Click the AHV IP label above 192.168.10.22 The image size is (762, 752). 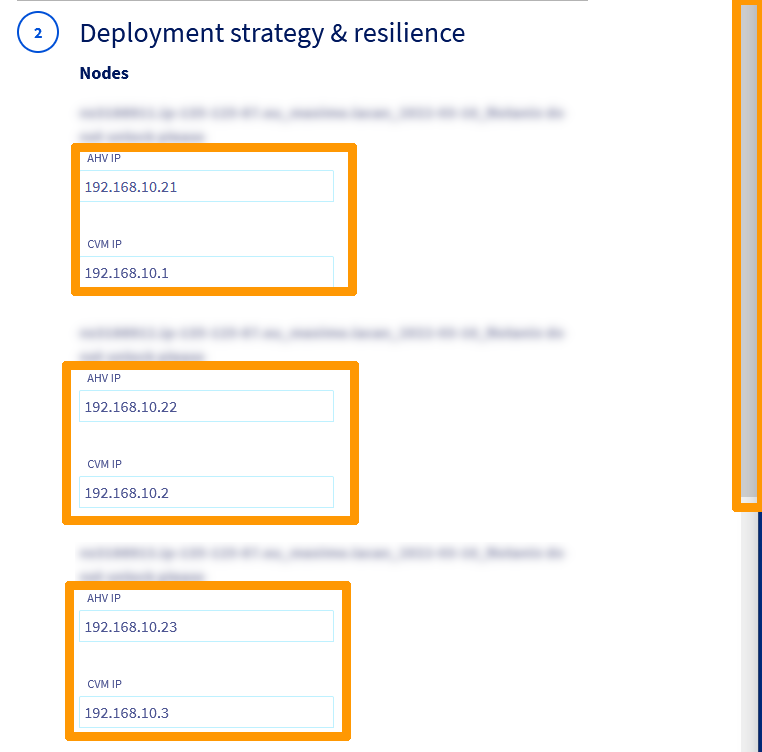pos(104,378)
